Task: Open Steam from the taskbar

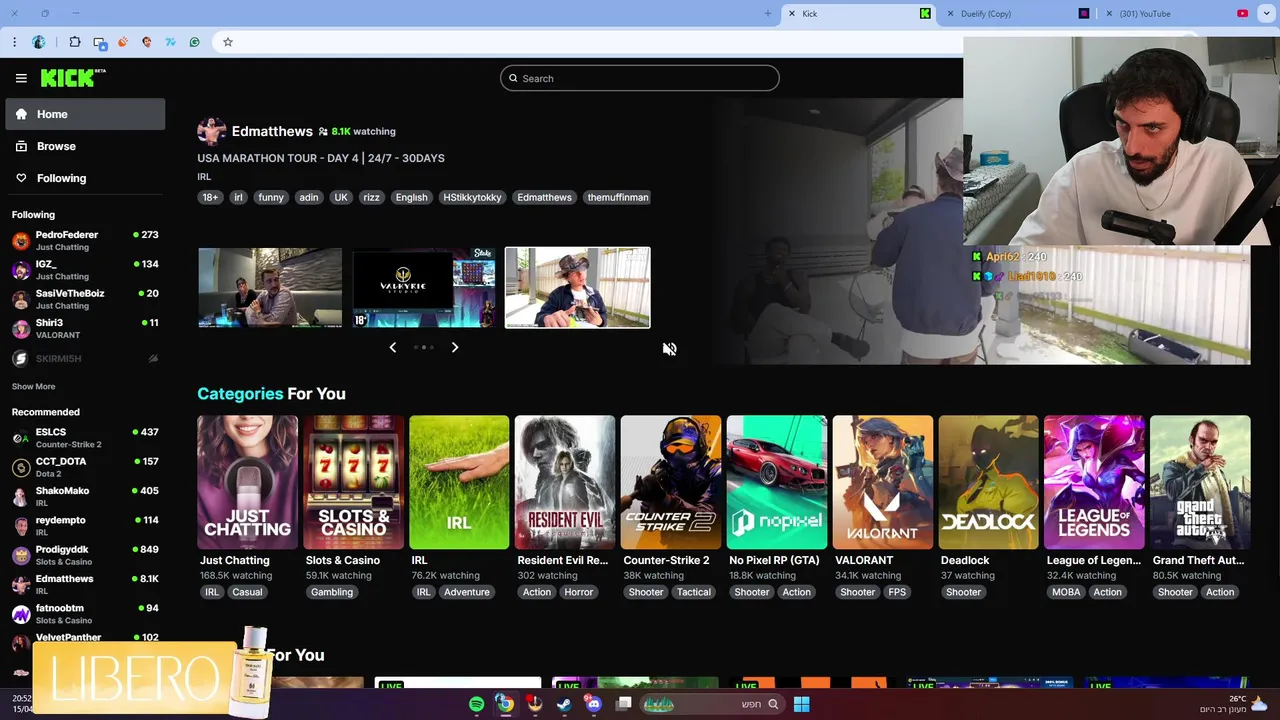Action: (x=564, y=704)
